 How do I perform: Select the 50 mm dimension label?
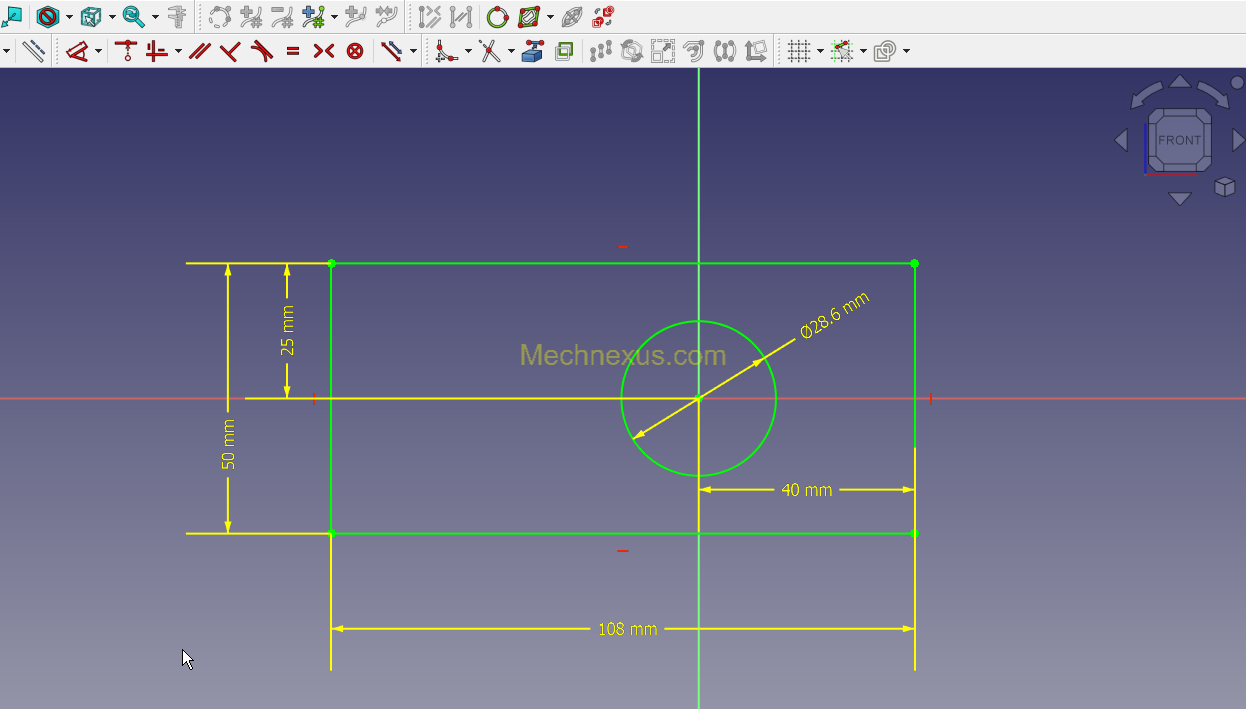tap(228, 444)
